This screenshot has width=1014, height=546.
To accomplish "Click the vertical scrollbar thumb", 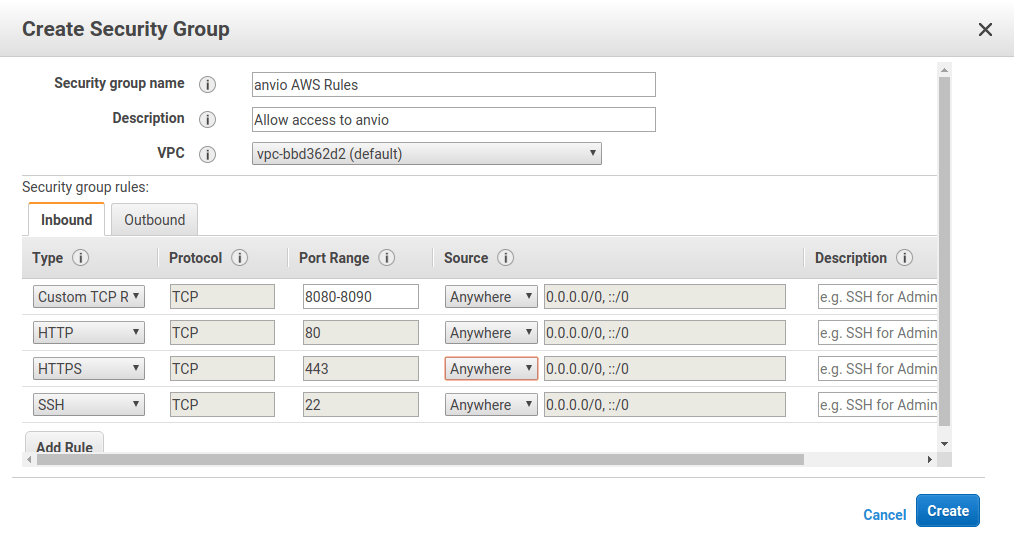I will click(944, 252).
